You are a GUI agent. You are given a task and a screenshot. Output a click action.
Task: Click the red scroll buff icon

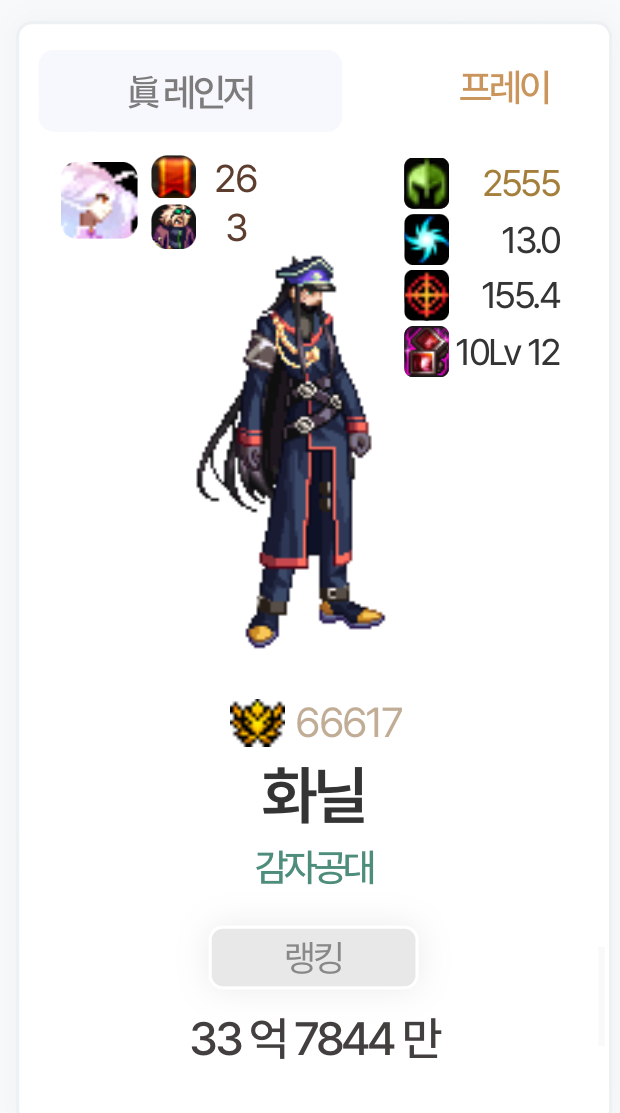174,177
